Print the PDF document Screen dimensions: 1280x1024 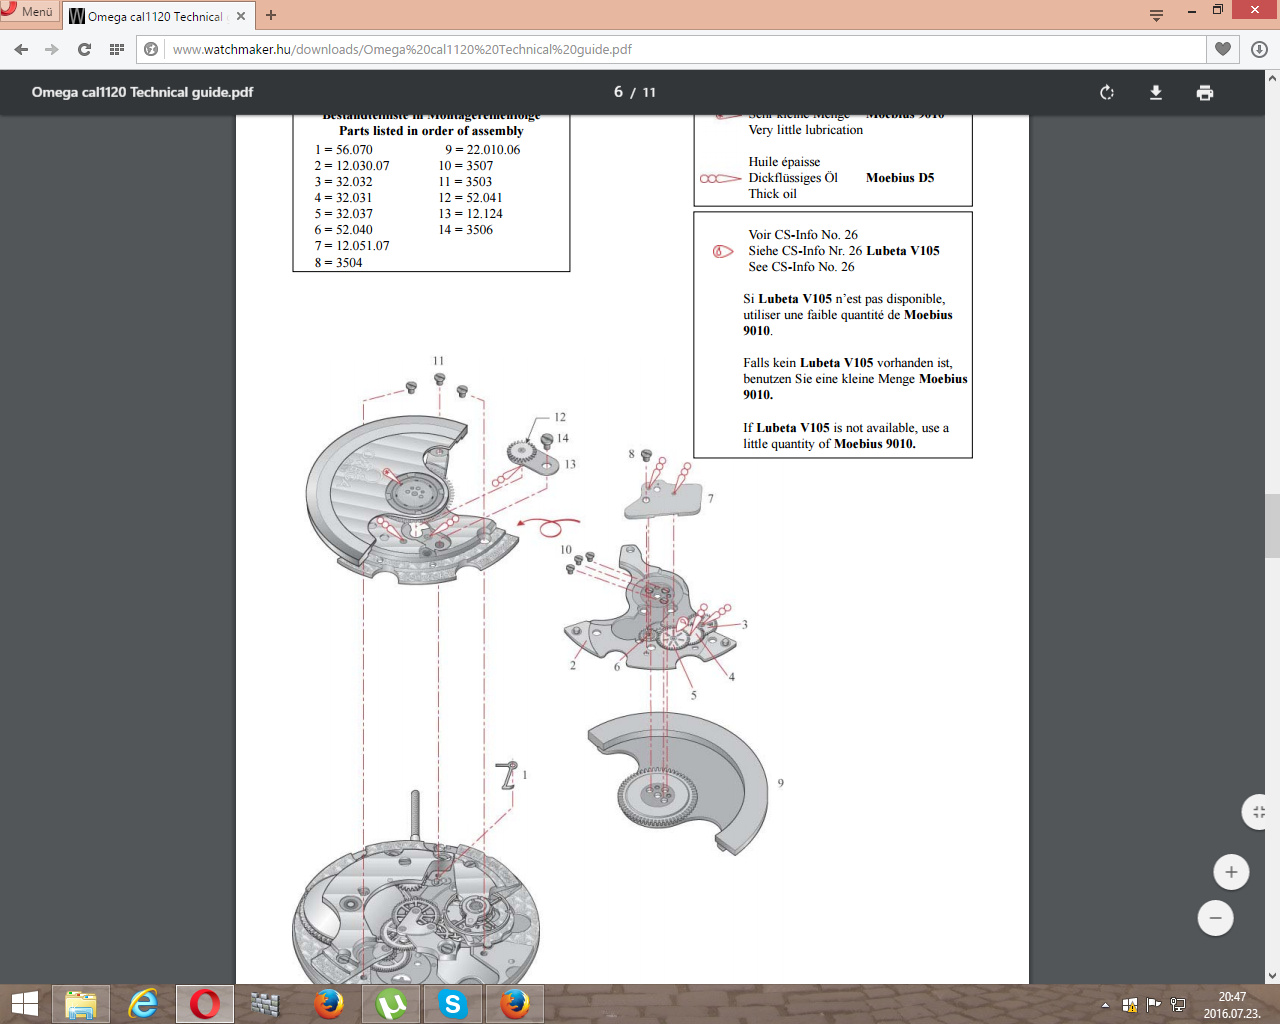point(1205,92)
